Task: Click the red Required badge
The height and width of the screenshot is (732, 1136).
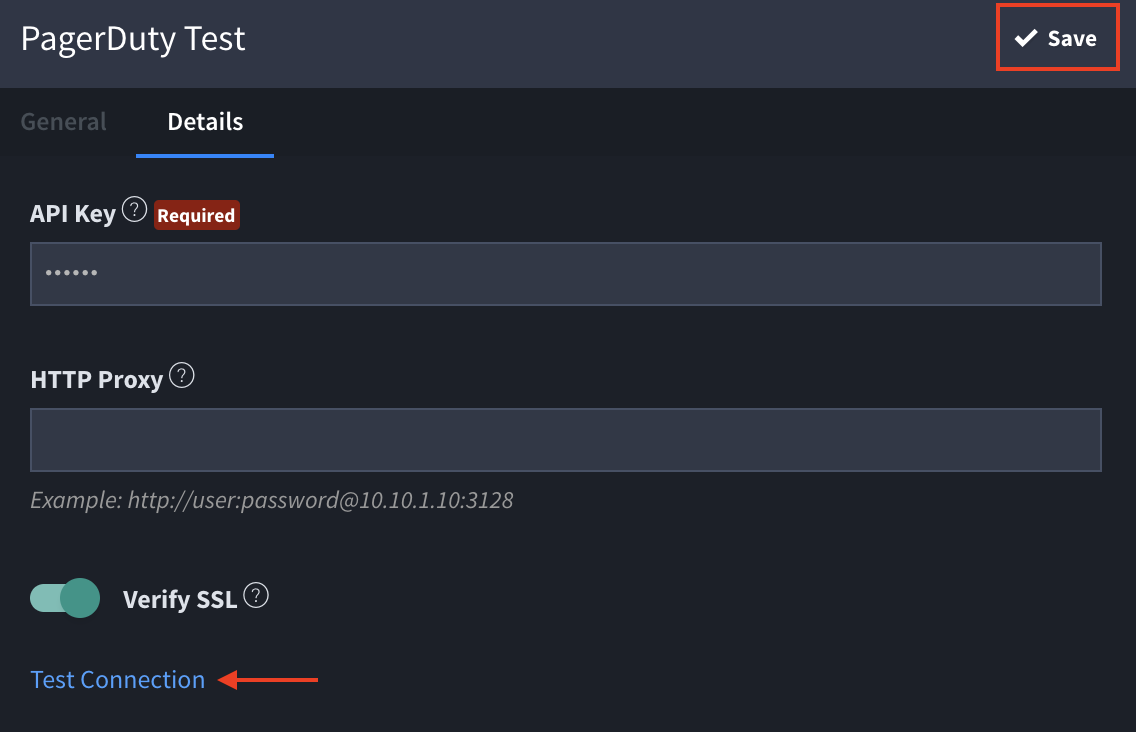Action: coord(196,215)
